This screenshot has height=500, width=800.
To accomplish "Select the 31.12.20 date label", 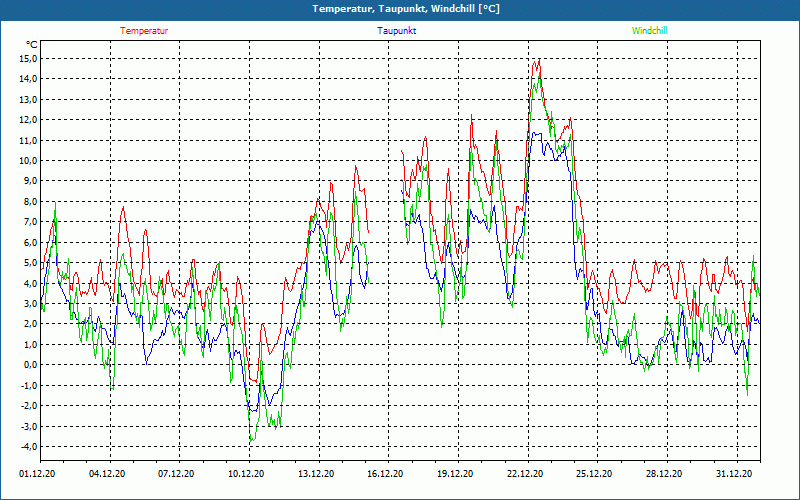I will pyautogui.click(x=734, y=474).
